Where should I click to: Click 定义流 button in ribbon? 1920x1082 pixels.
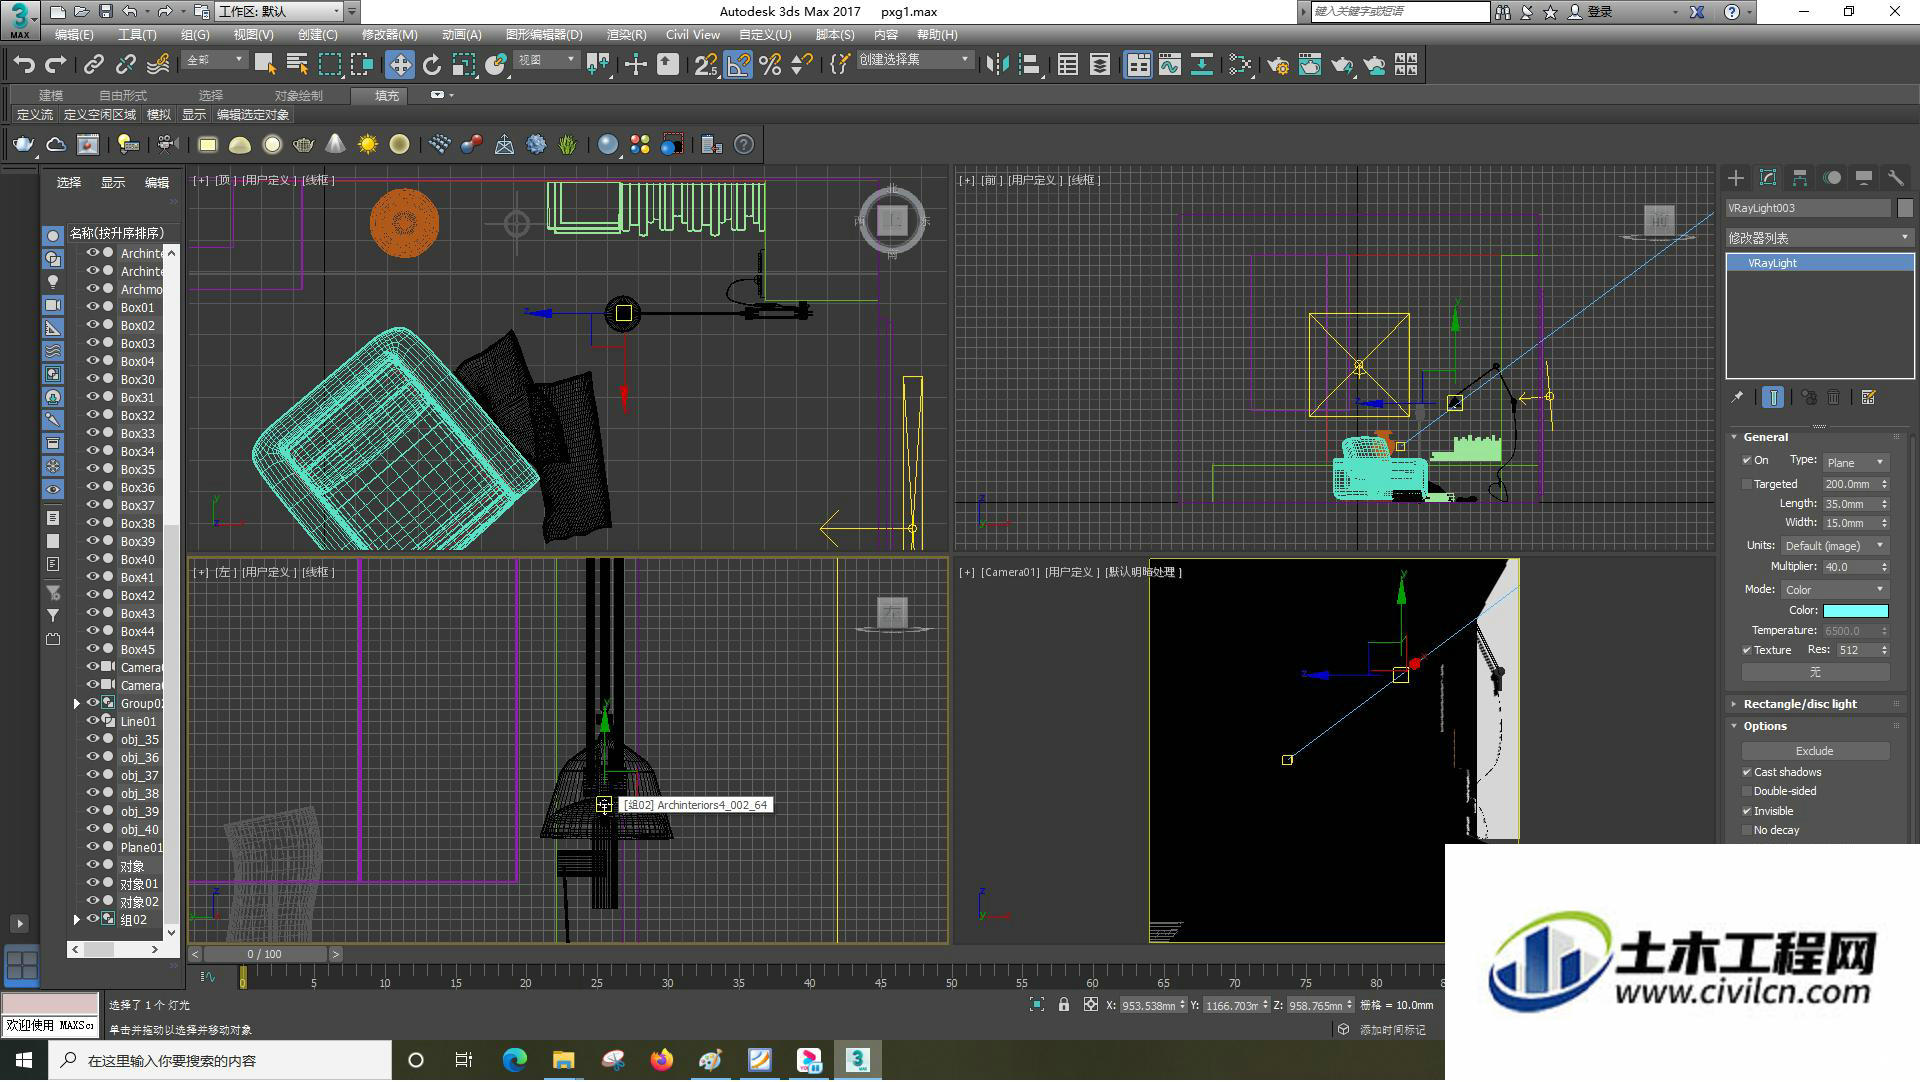[35, 115]
